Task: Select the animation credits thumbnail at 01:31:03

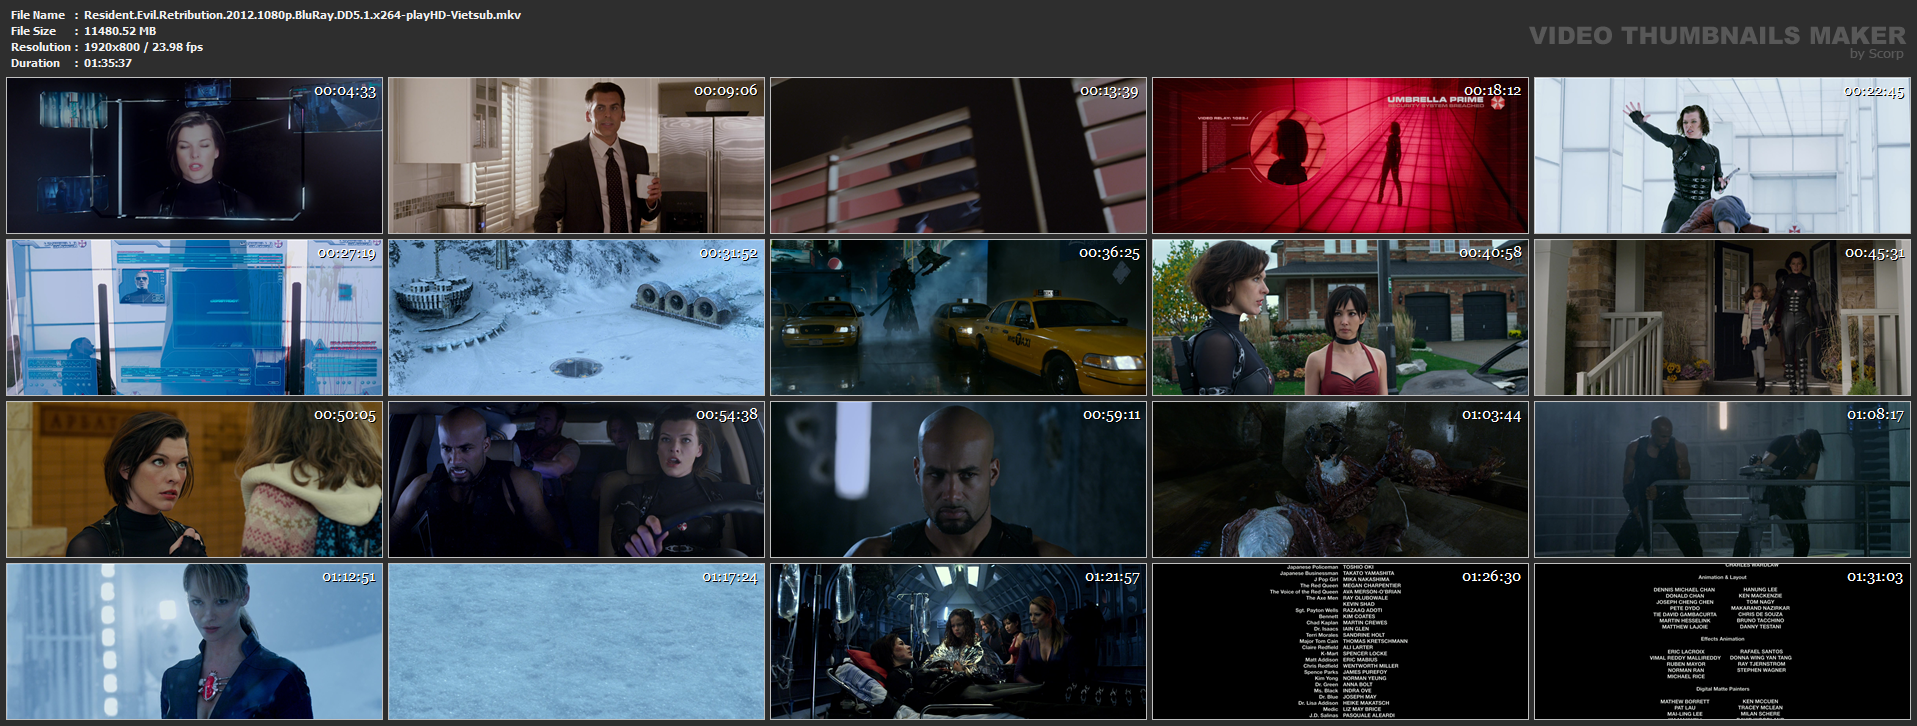Action: tap(1722, 642)
